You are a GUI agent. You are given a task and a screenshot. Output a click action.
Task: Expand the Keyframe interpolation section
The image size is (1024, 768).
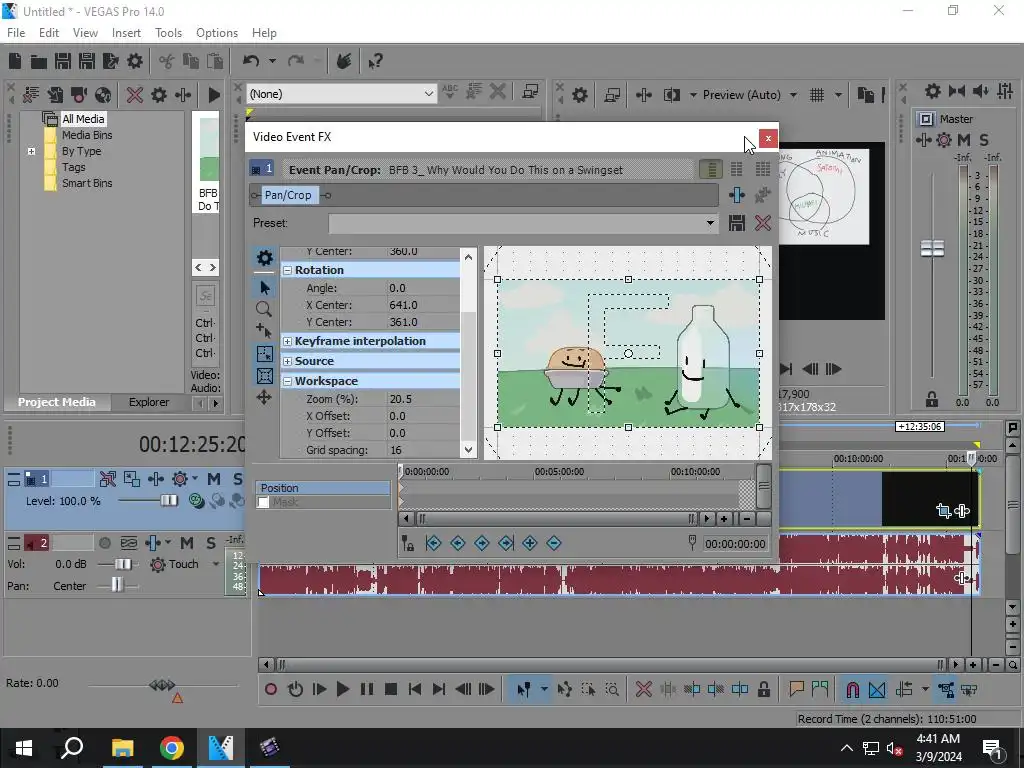[287, 342]
